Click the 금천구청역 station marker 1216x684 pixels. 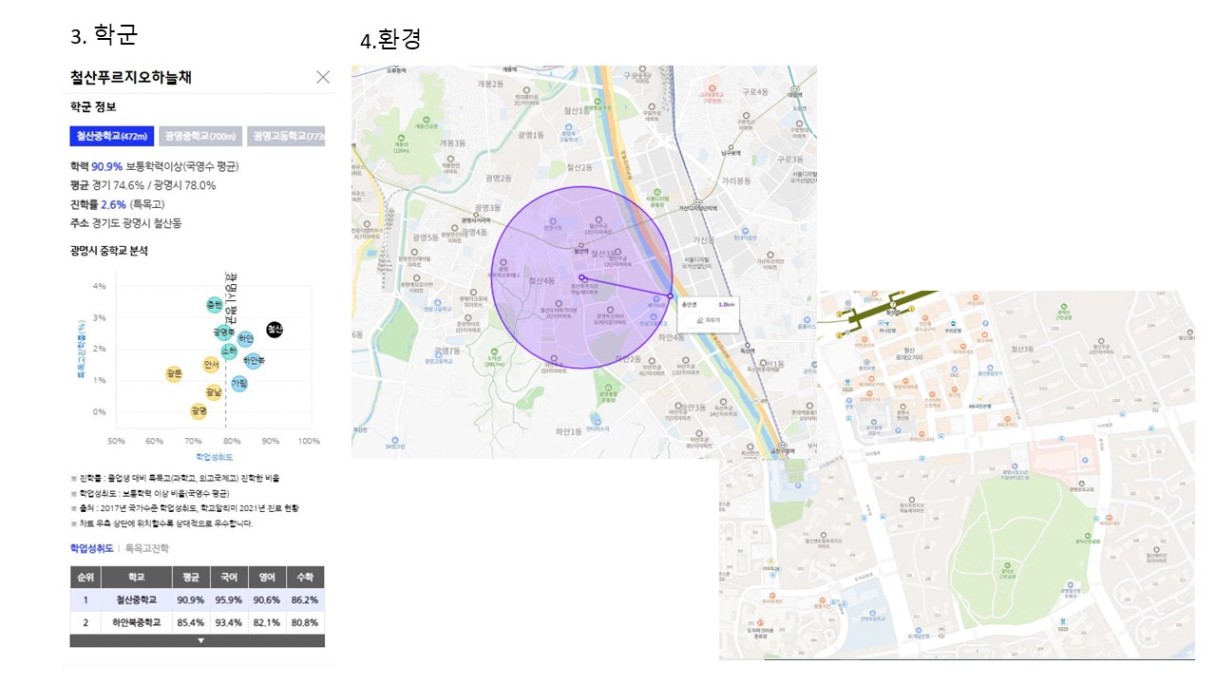pyautogui.click(x=783, y=446)
